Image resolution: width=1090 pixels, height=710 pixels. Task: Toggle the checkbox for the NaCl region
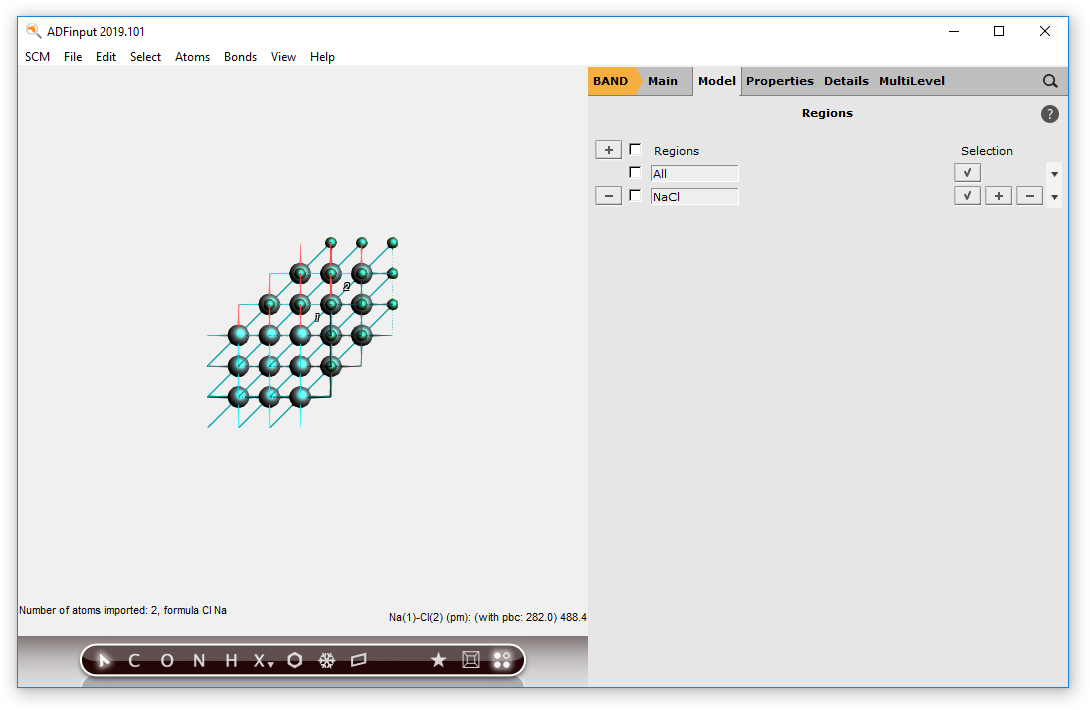(x=635, y=196)
